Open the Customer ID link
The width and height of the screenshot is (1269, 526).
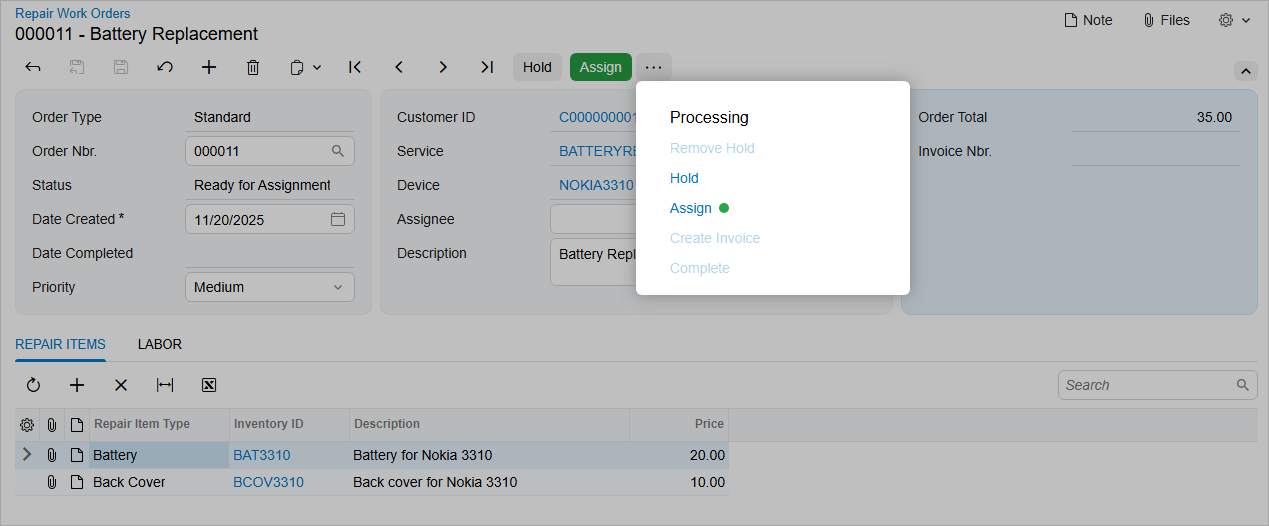[597, 117]
